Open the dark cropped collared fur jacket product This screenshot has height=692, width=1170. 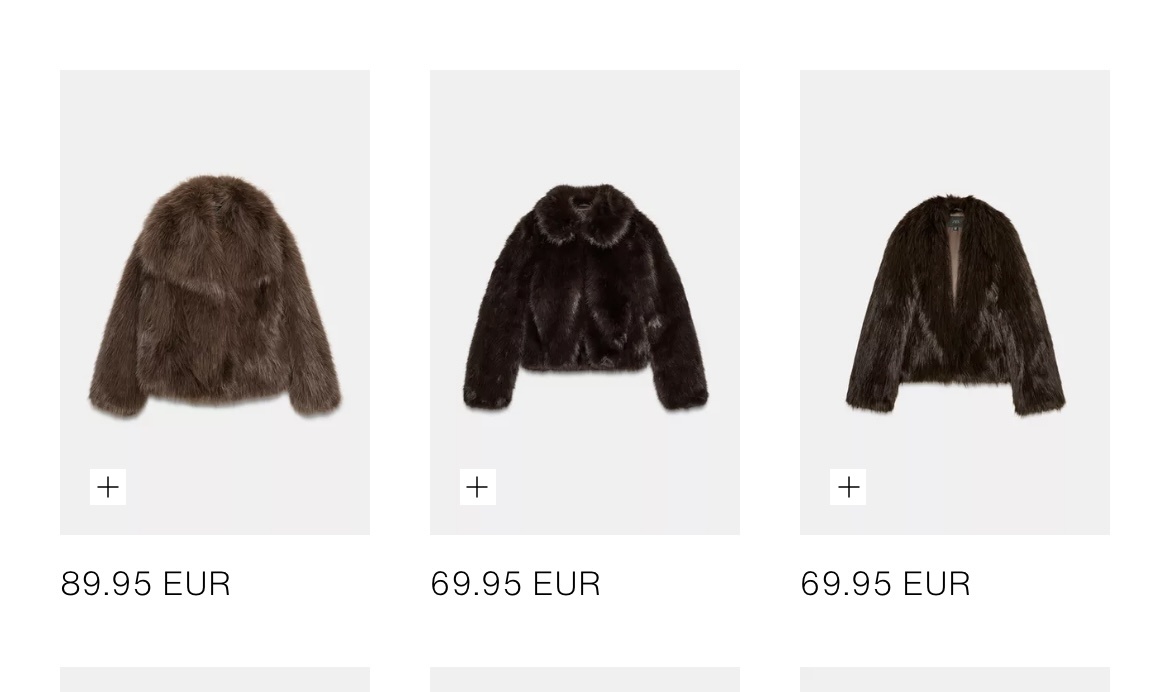[585, 297]
